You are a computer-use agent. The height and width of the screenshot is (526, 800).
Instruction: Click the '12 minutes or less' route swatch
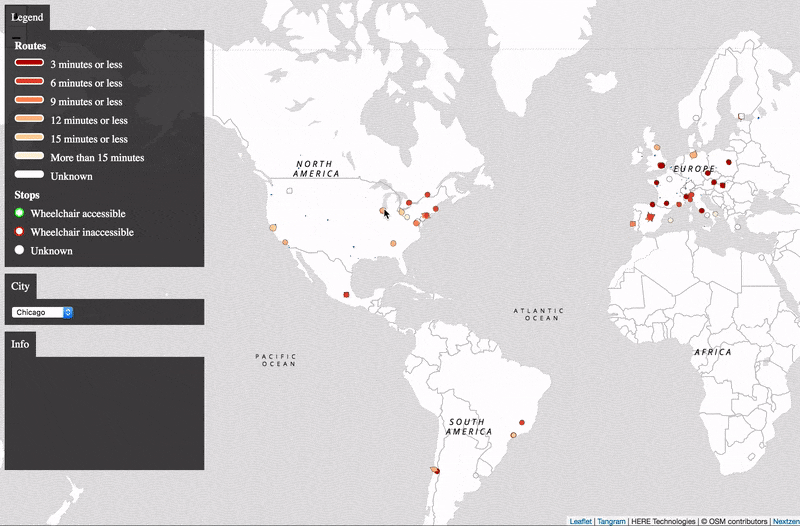[29, 119]
